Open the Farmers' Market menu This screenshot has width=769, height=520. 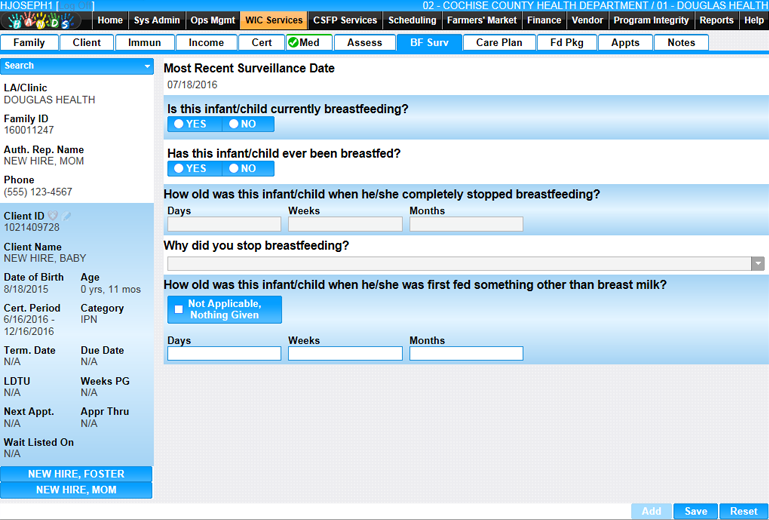tap(482, 20)
